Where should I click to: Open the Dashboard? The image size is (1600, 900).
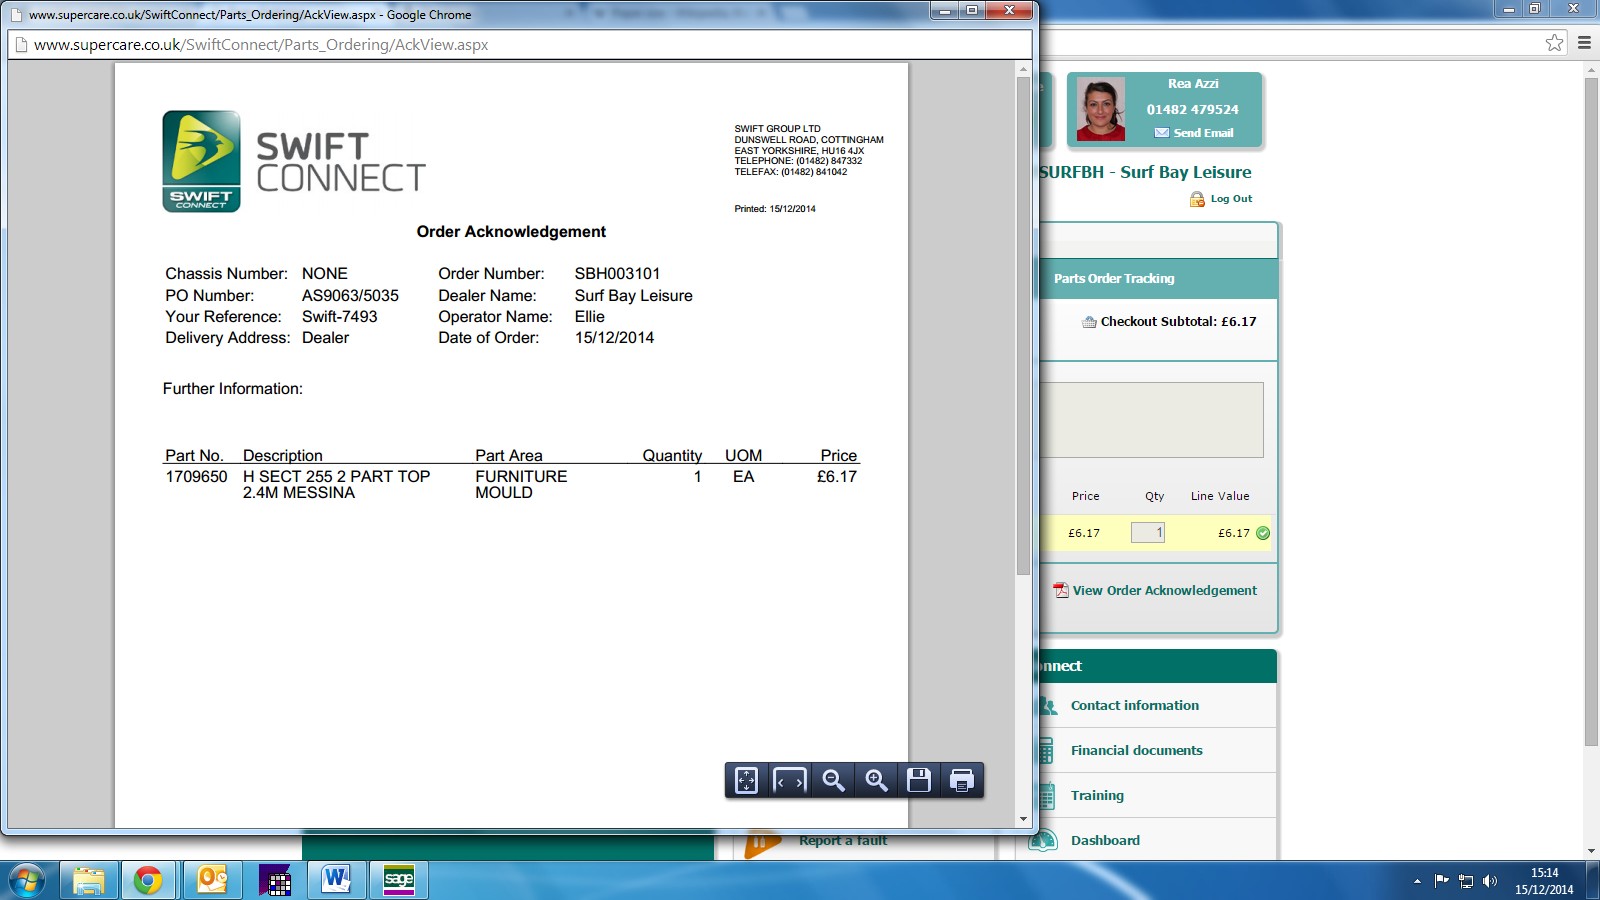(x=1105, y=840)
